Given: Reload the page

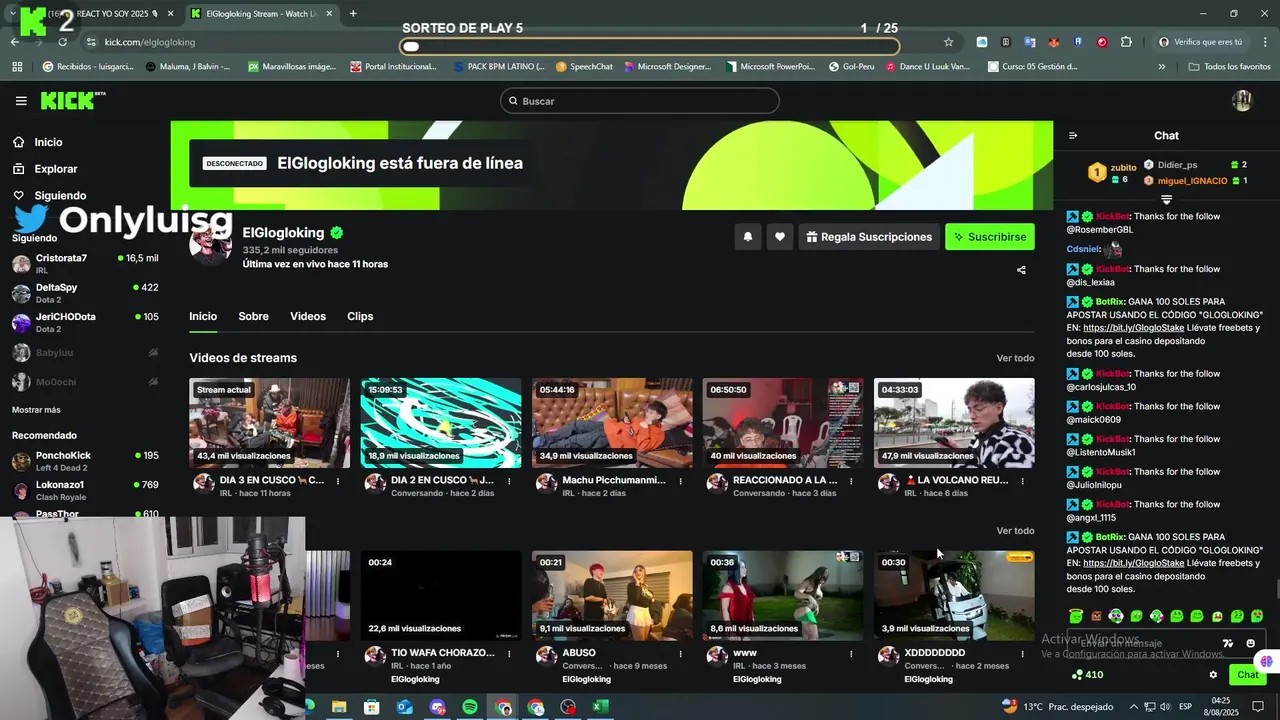Looking at the screenshot, I should pyautogui.click(x=63, y=42).
